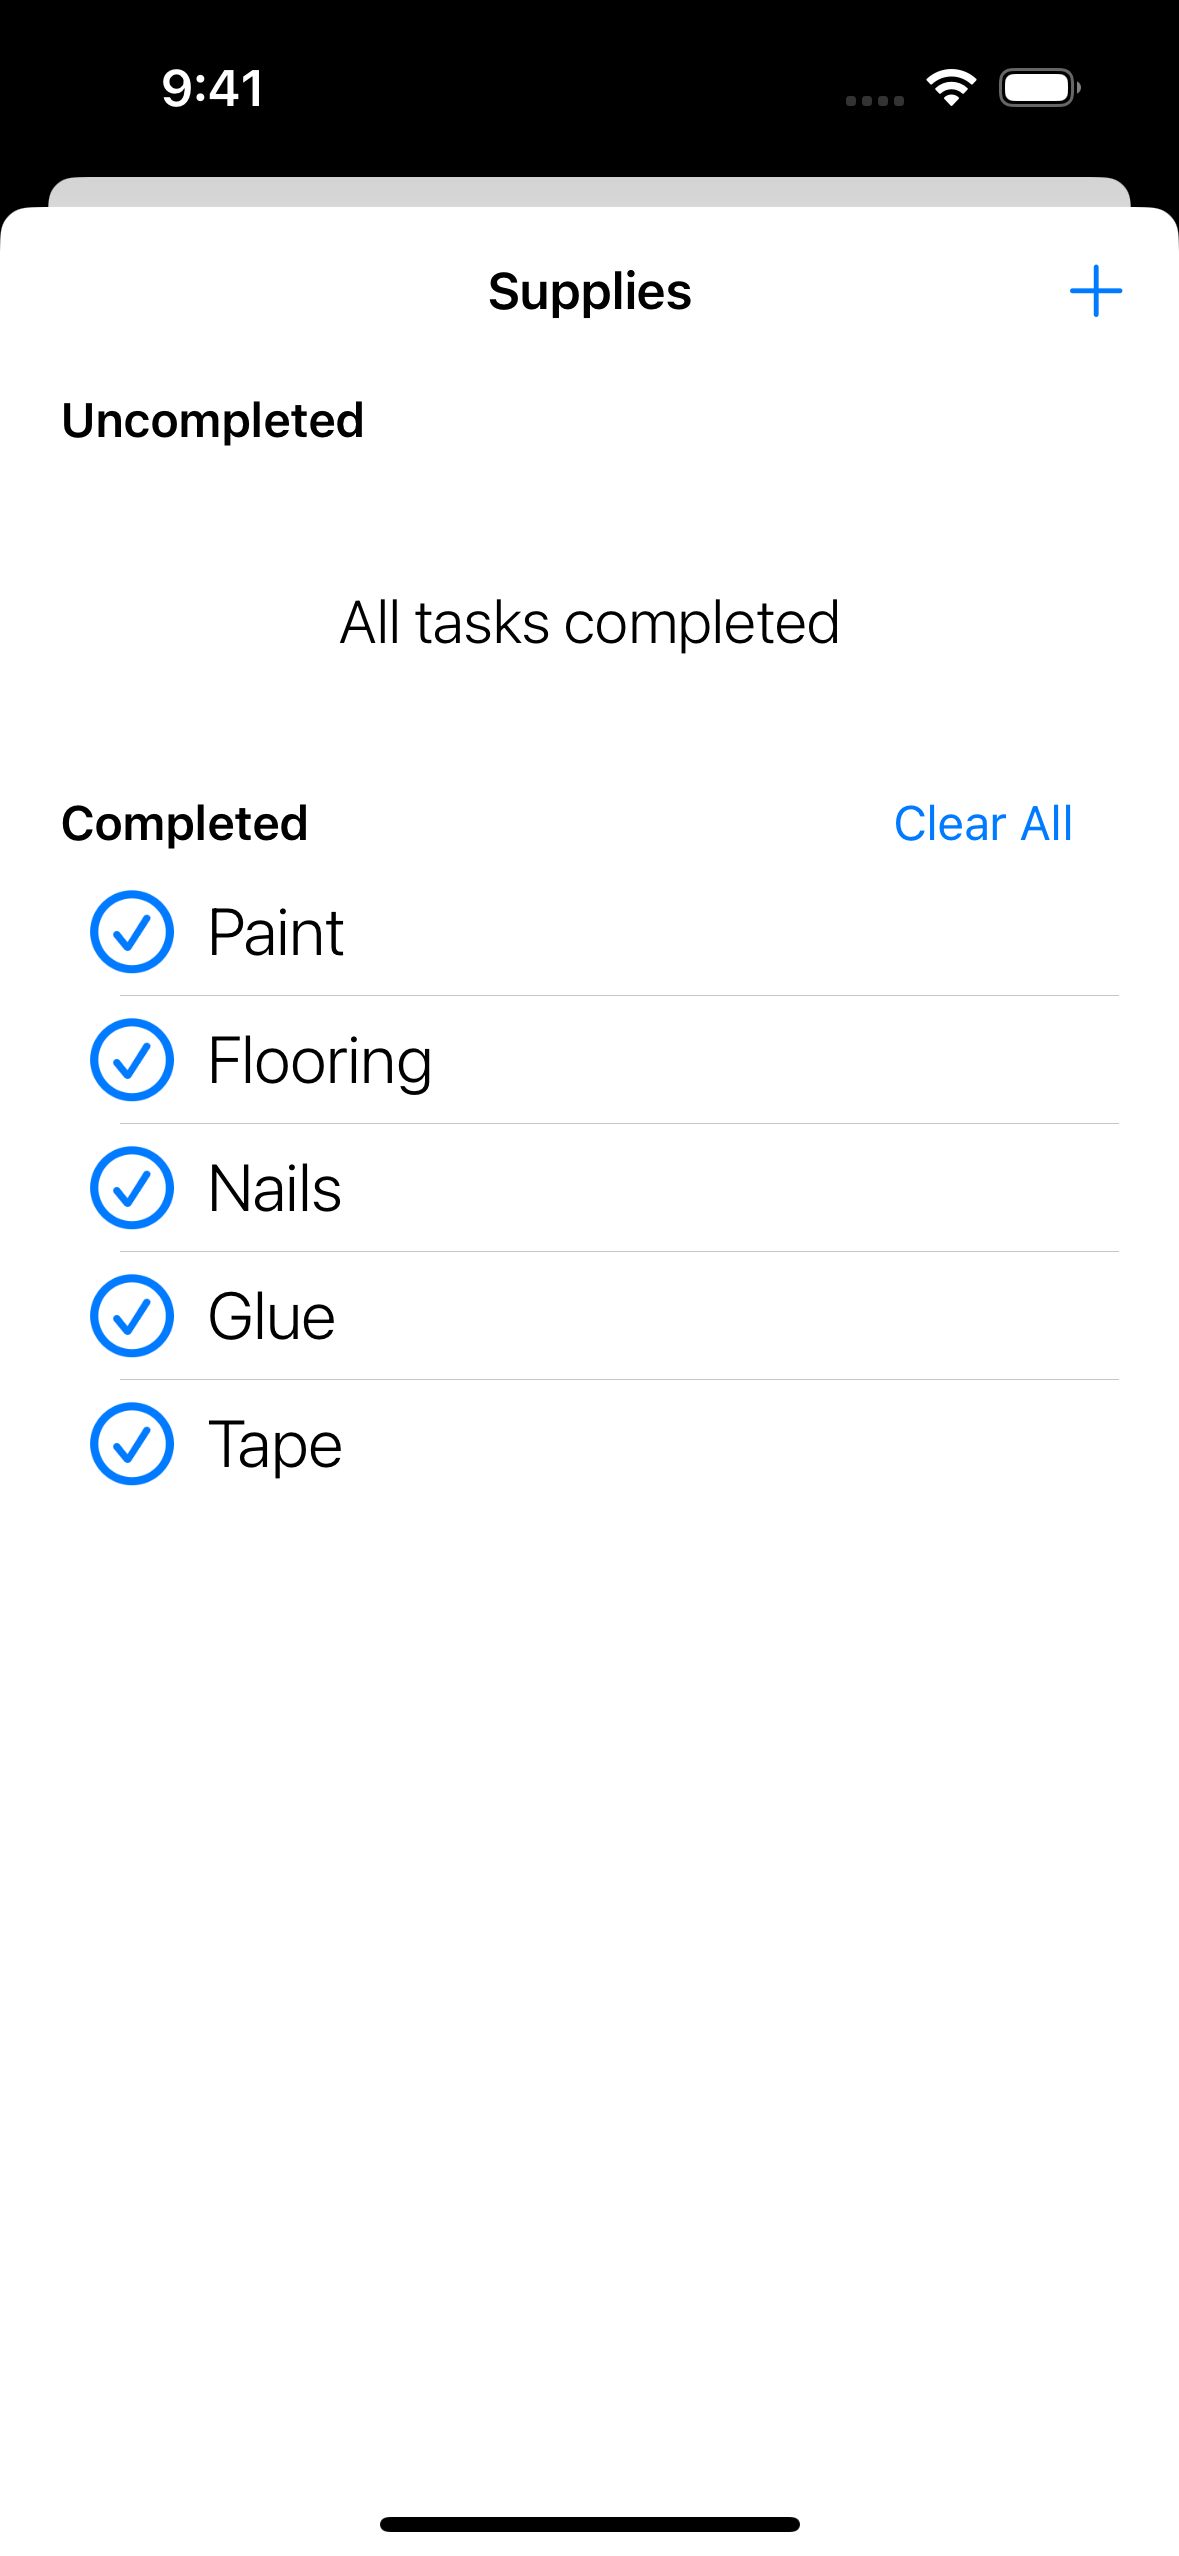The image size is (1179, 2556).
Task: Click the Supplies title heading
Action: 589,292
